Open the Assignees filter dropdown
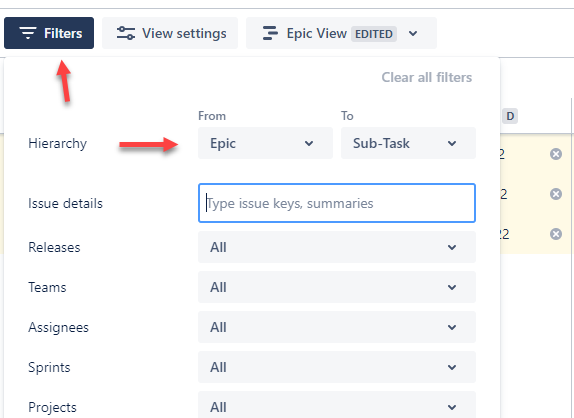574x418 pixels. click(x=337, y=327)
